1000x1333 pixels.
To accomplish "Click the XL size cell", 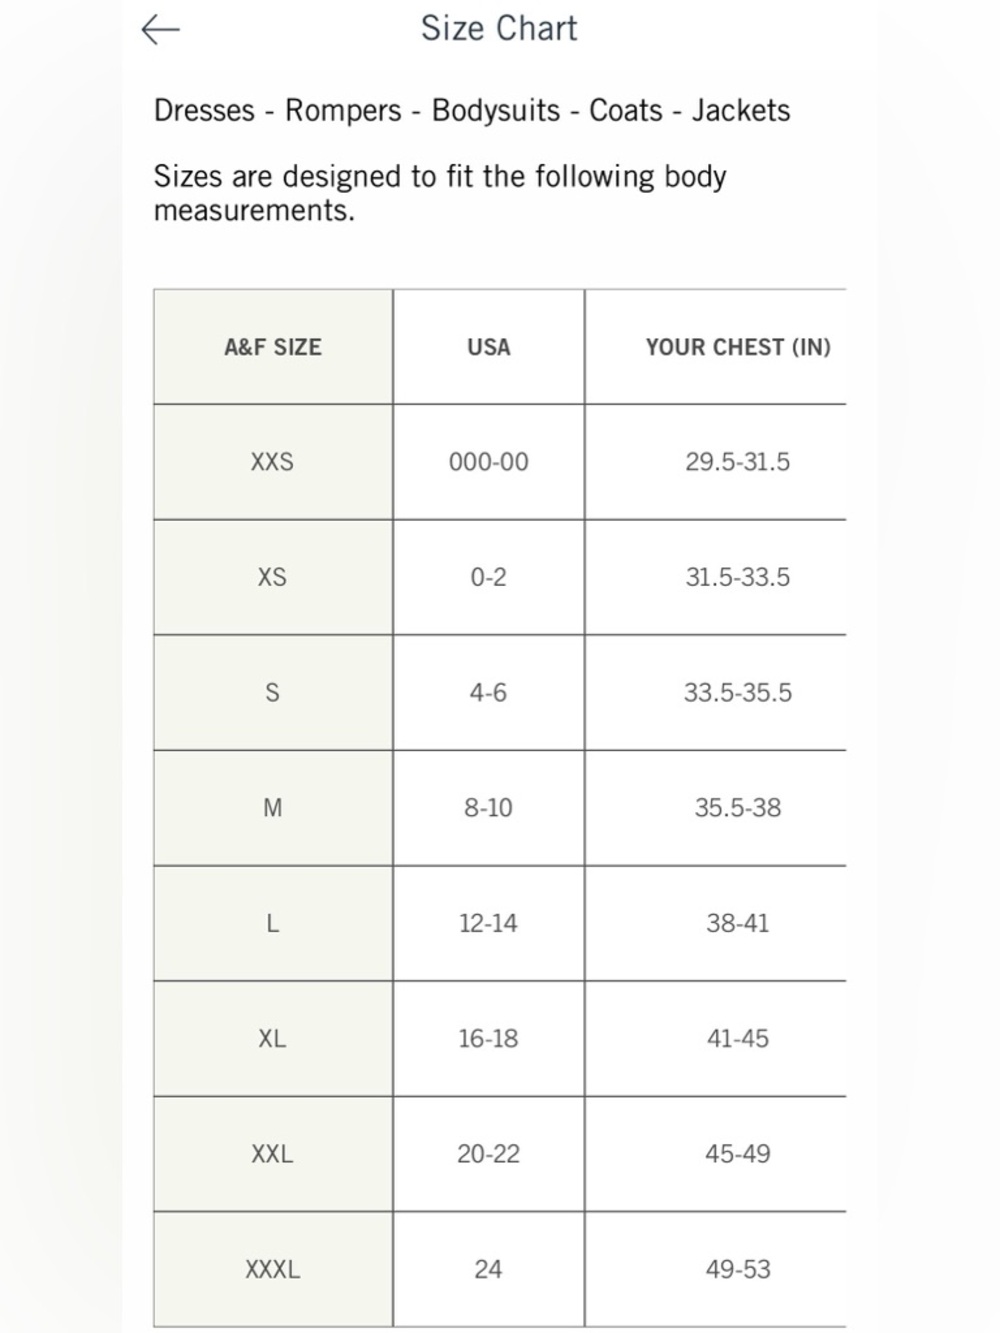I will click(272, 1038).
